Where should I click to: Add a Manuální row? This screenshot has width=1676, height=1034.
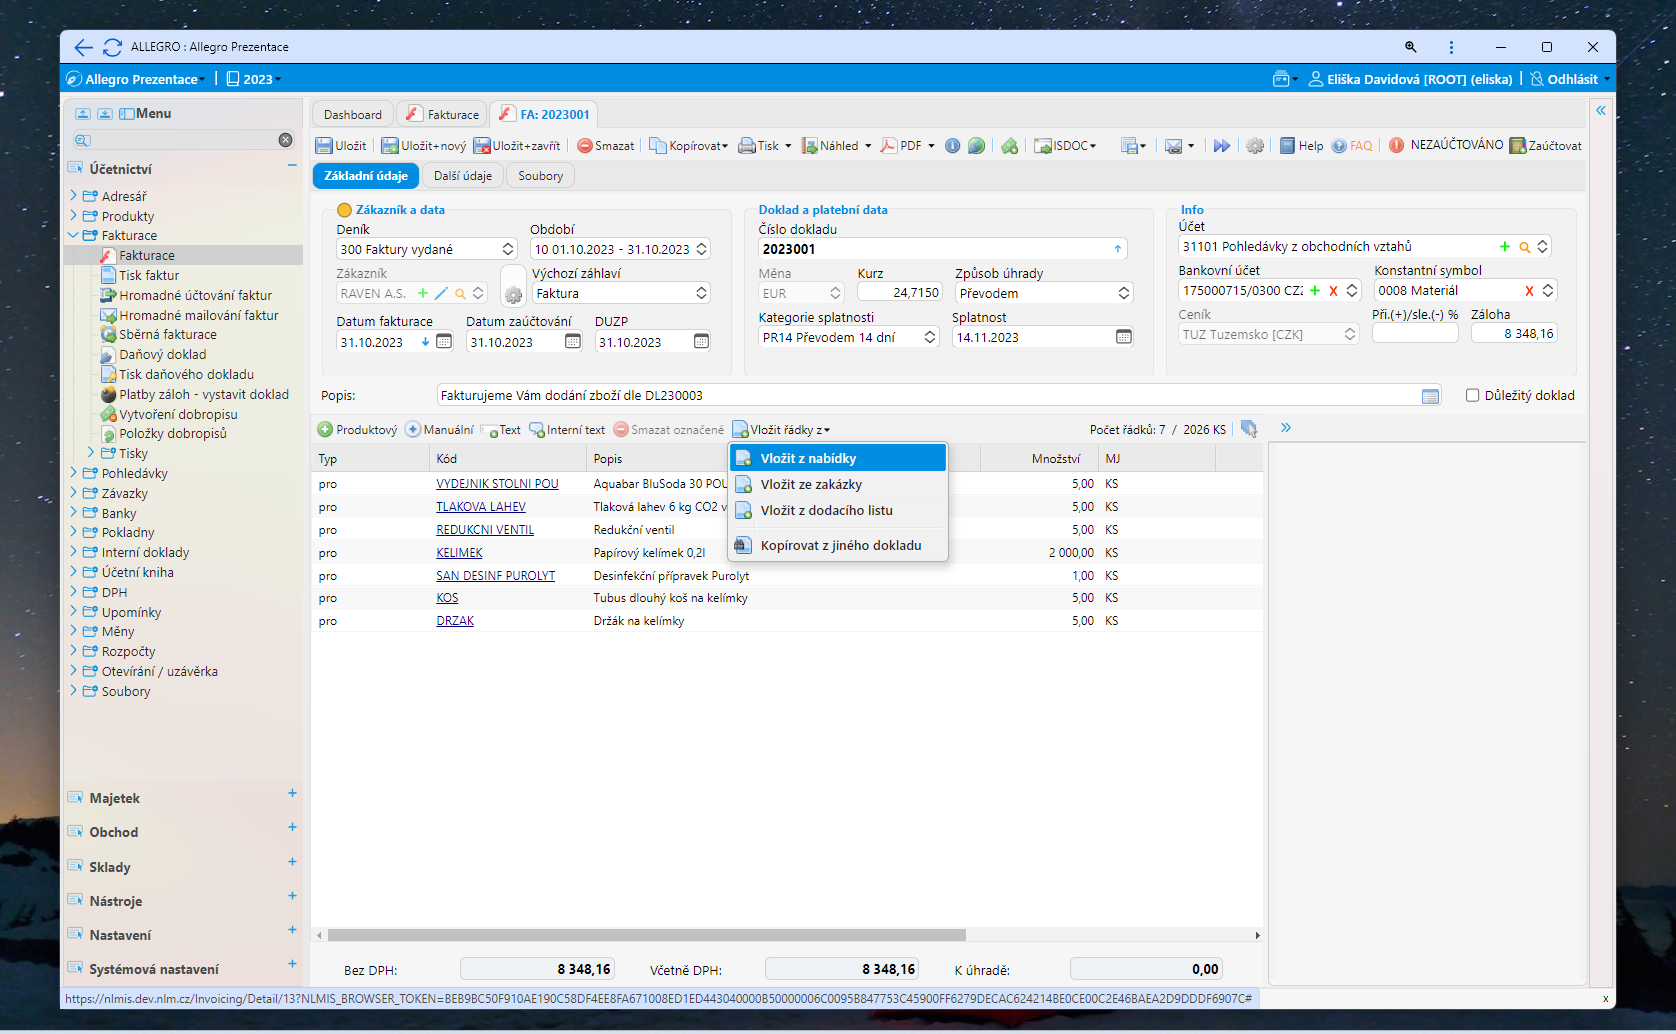439,430
